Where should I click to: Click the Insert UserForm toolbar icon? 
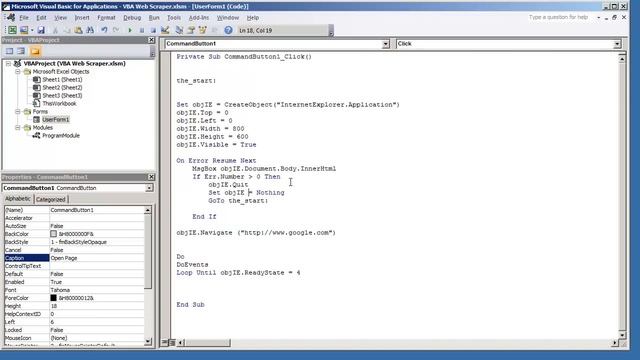pyautogui.click(x=24, y=30)
